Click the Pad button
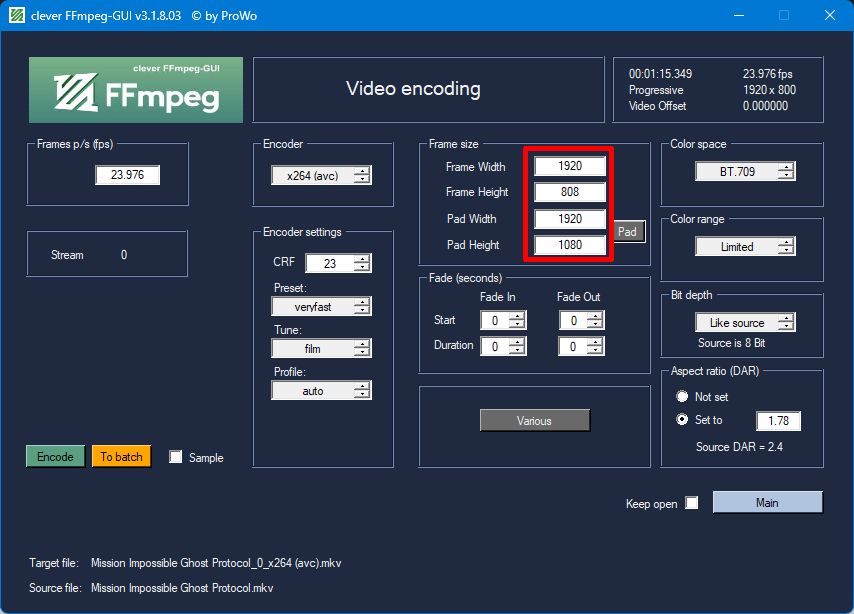This screenshot has height=614, width=854. (x=627, y=232)
